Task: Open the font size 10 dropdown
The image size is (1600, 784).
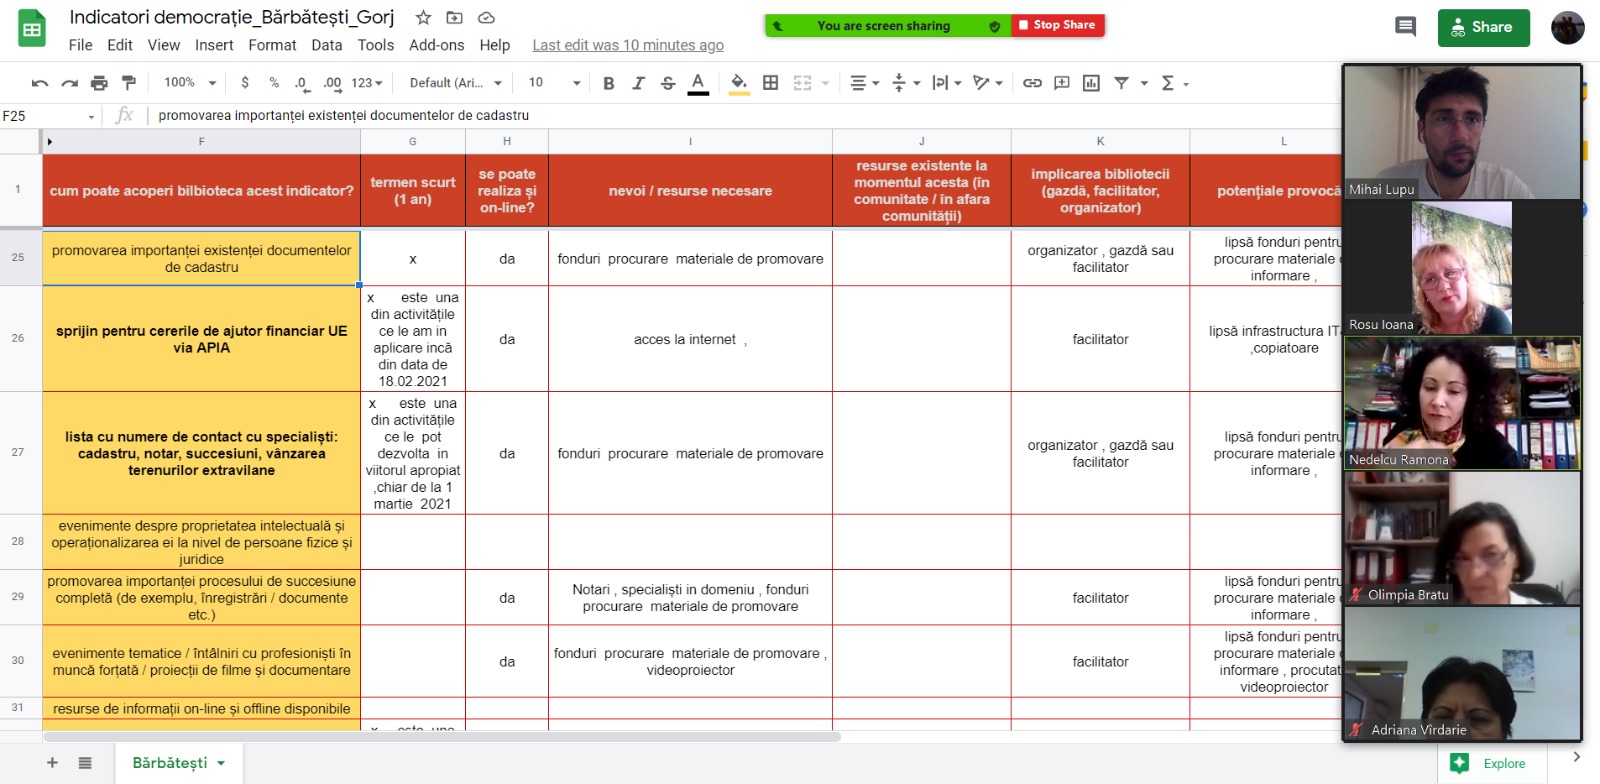Action: [554, 83]
